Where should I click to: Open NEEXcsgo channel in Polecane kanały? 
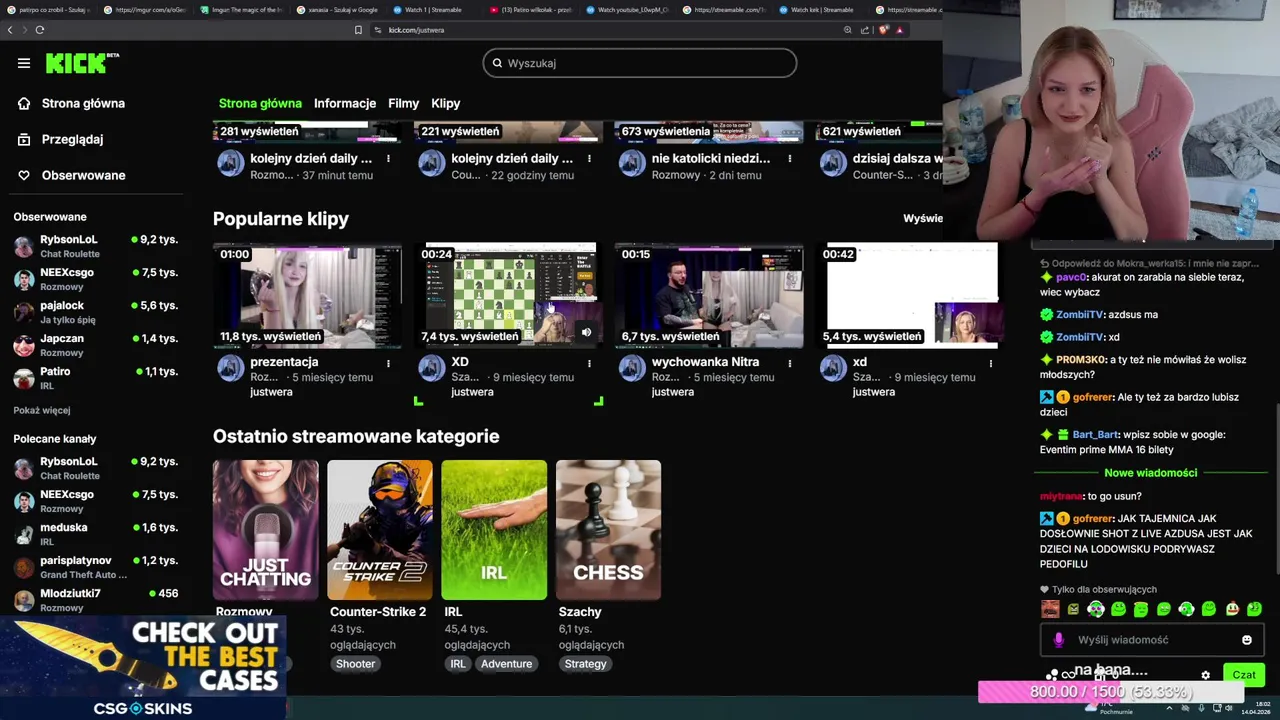pos(95,501)
